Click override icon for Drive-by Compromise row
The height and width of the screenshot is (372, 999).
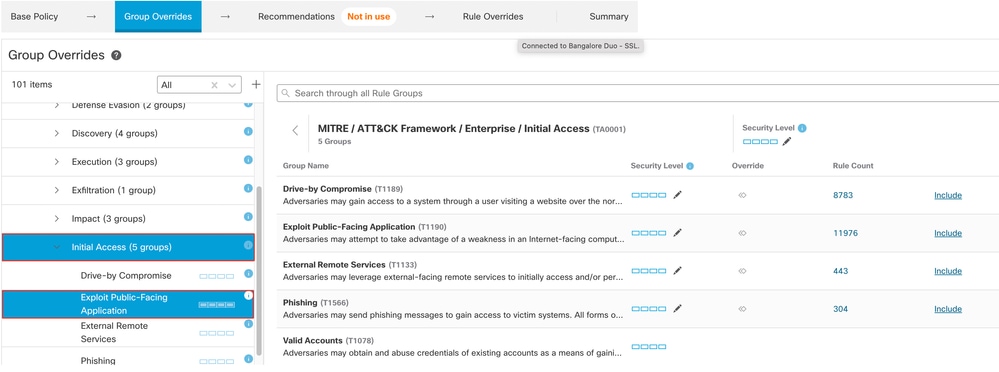click(742, 195)
